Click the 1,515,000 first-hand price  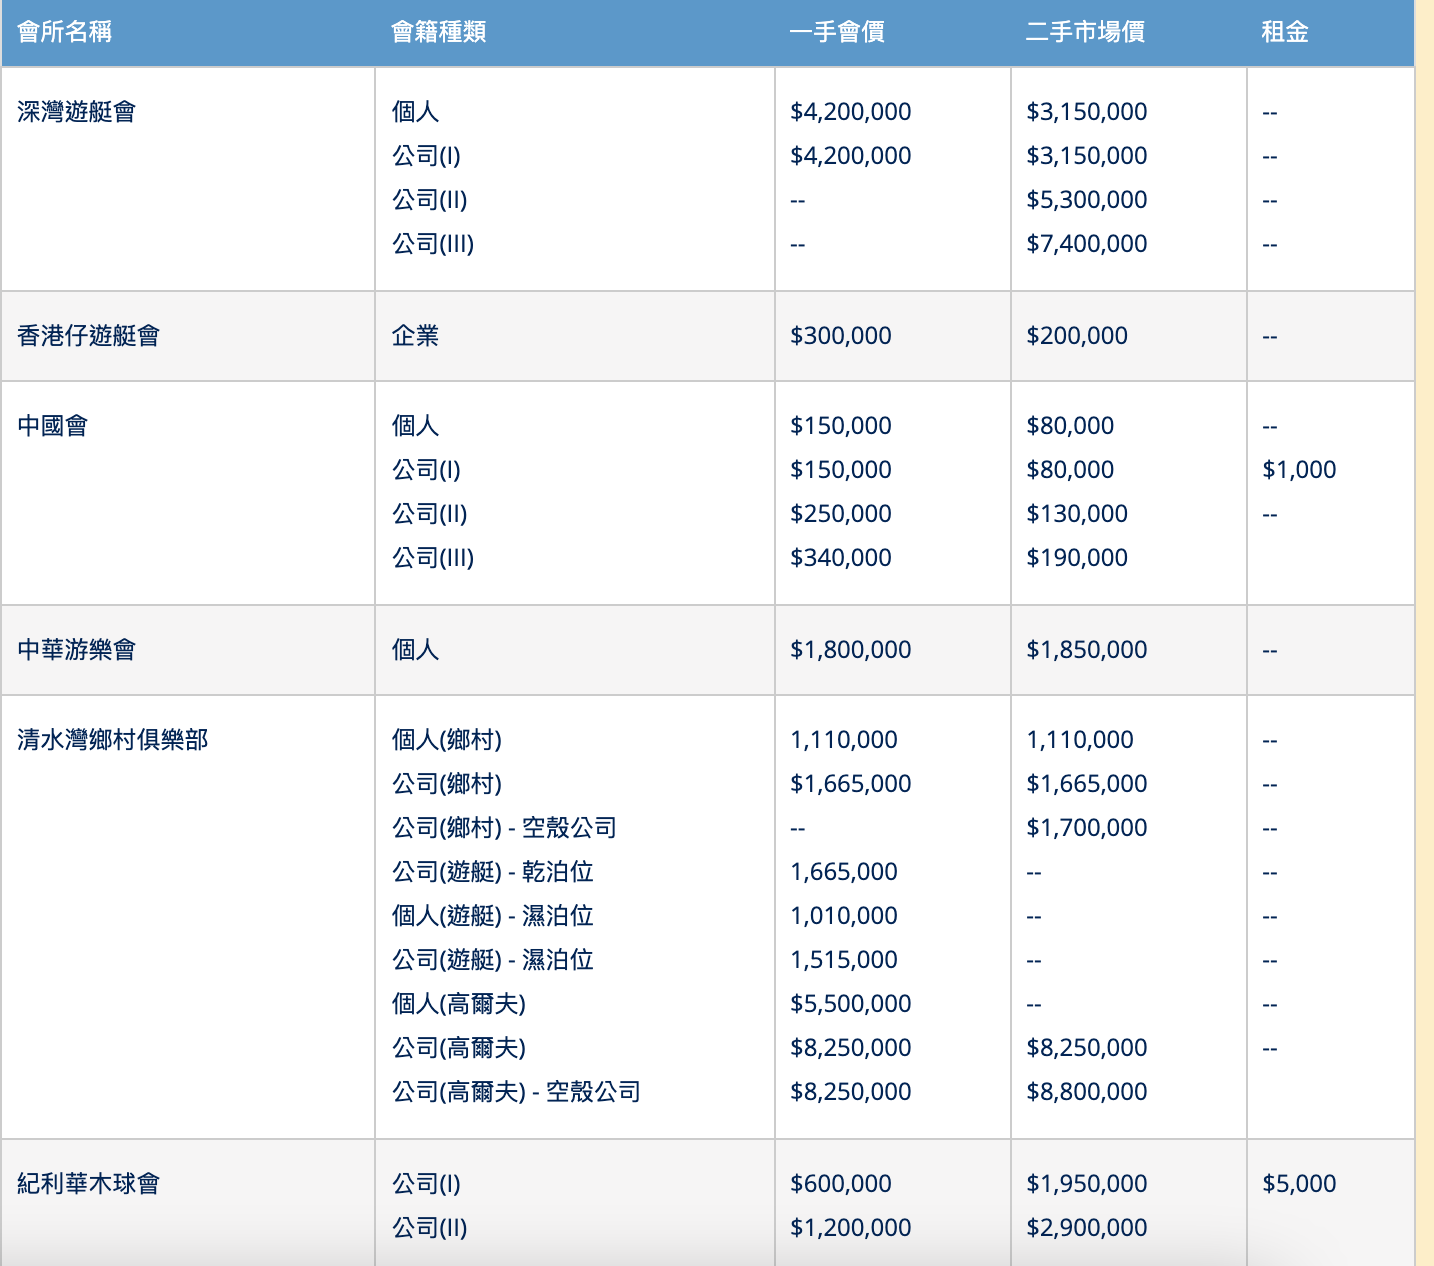tap(843, 960)
